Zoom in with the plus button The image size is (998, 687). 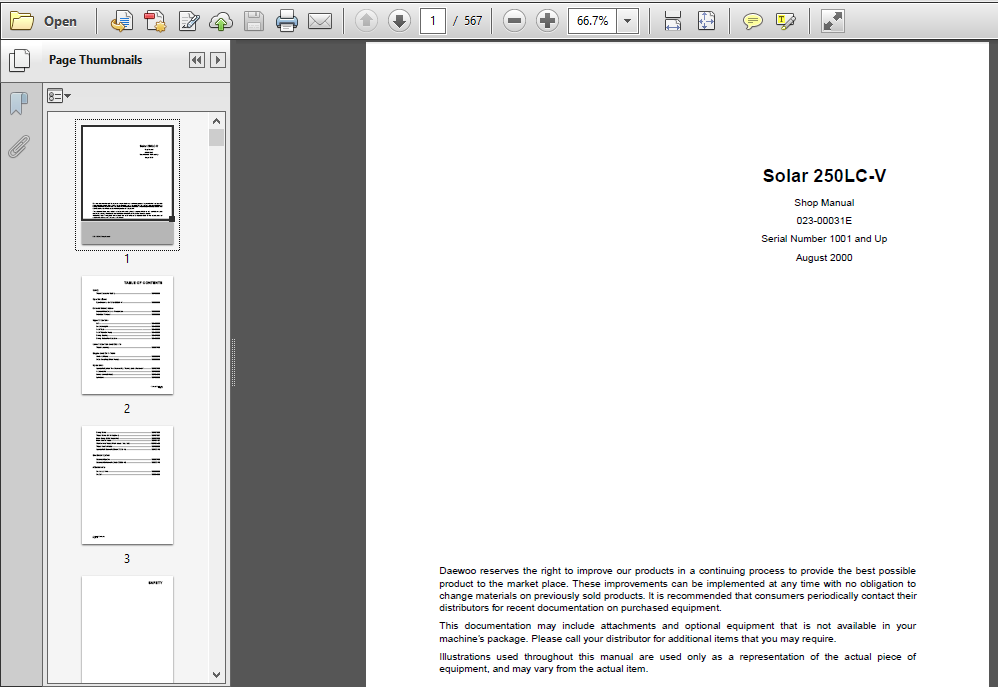(547, 21)
